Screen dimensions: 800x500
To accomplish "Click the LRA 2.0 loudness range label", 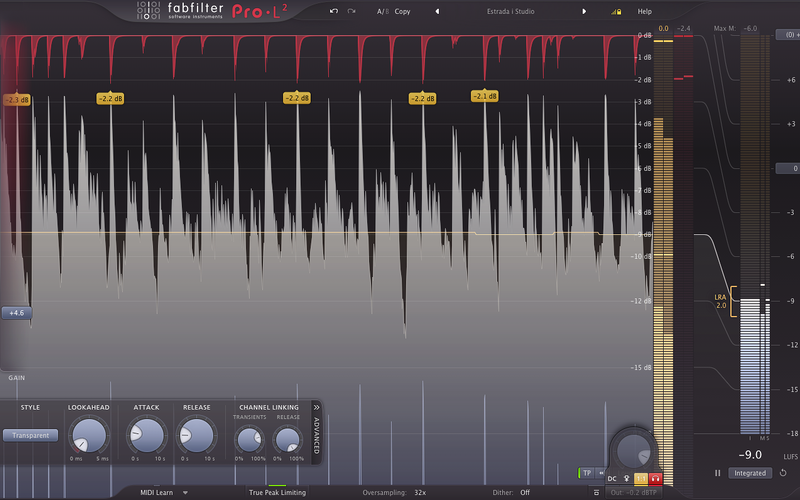I will (720, 301).
